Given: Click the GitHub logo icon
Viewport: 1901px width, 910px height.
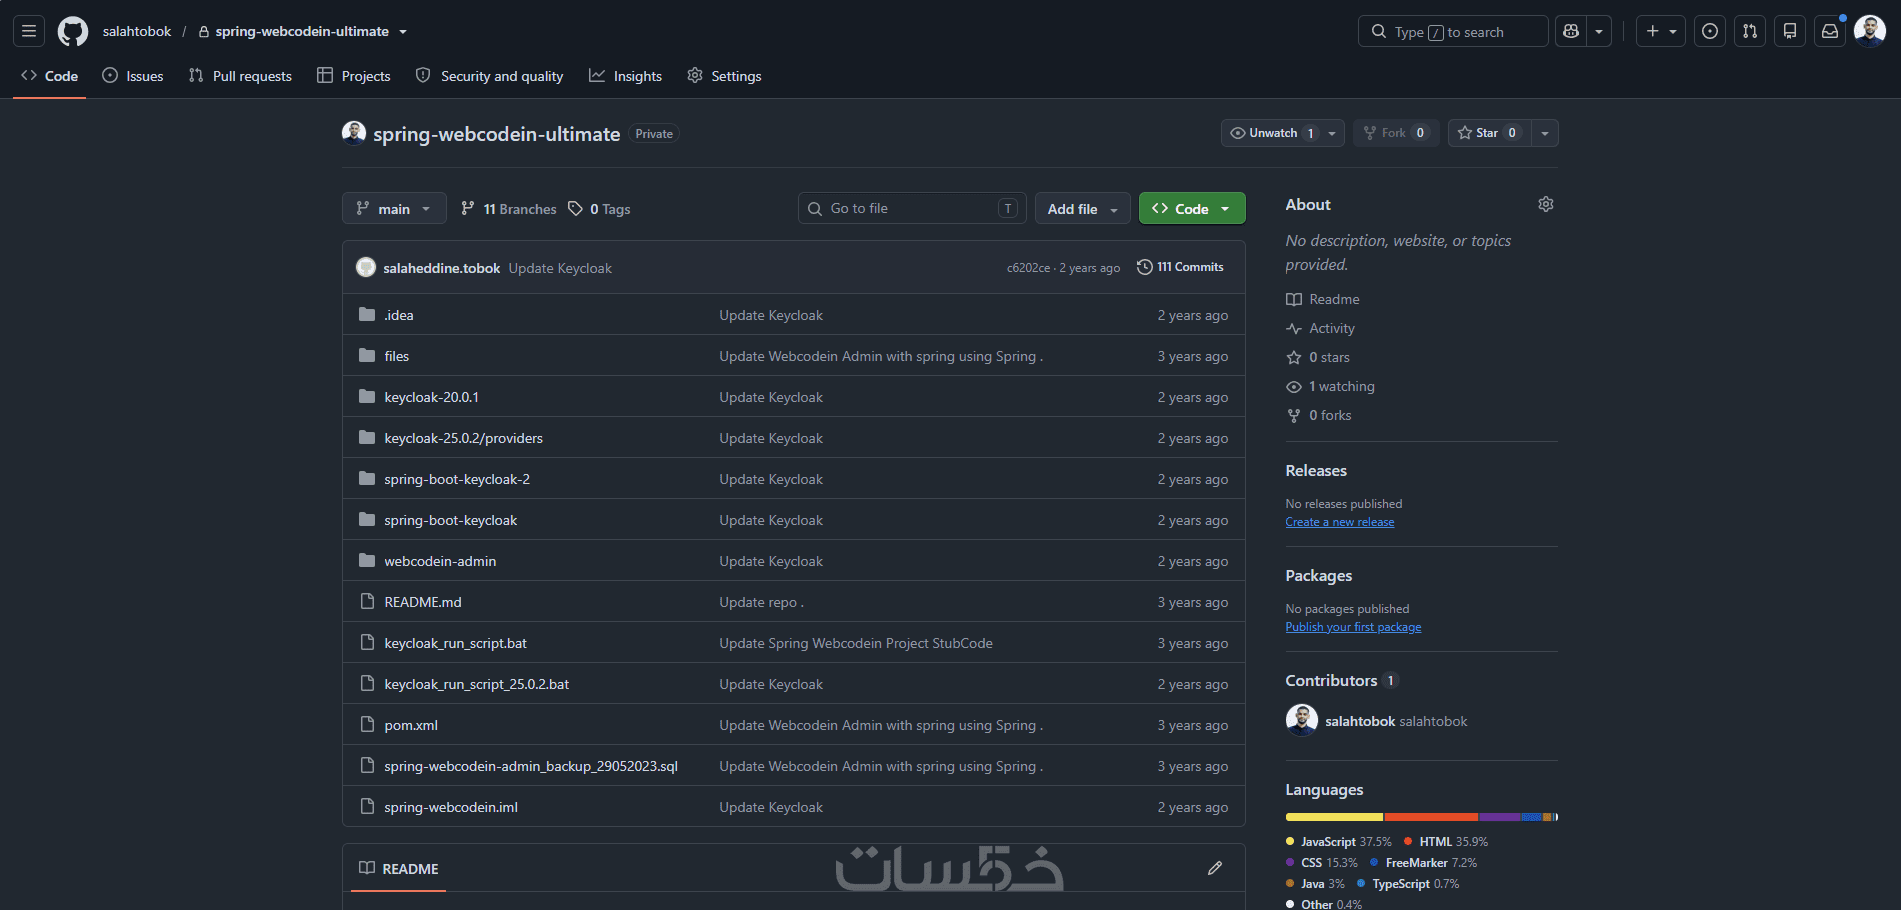Looking at the screenshot, I should click(x=73, y=32).
